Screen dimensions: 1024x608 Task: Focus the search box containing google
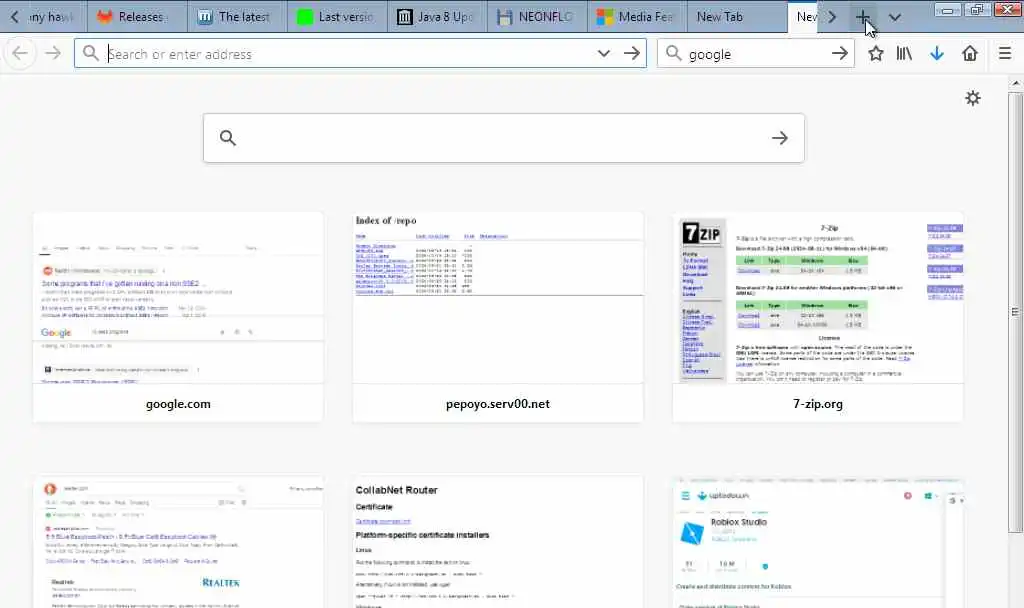[756, 54]
